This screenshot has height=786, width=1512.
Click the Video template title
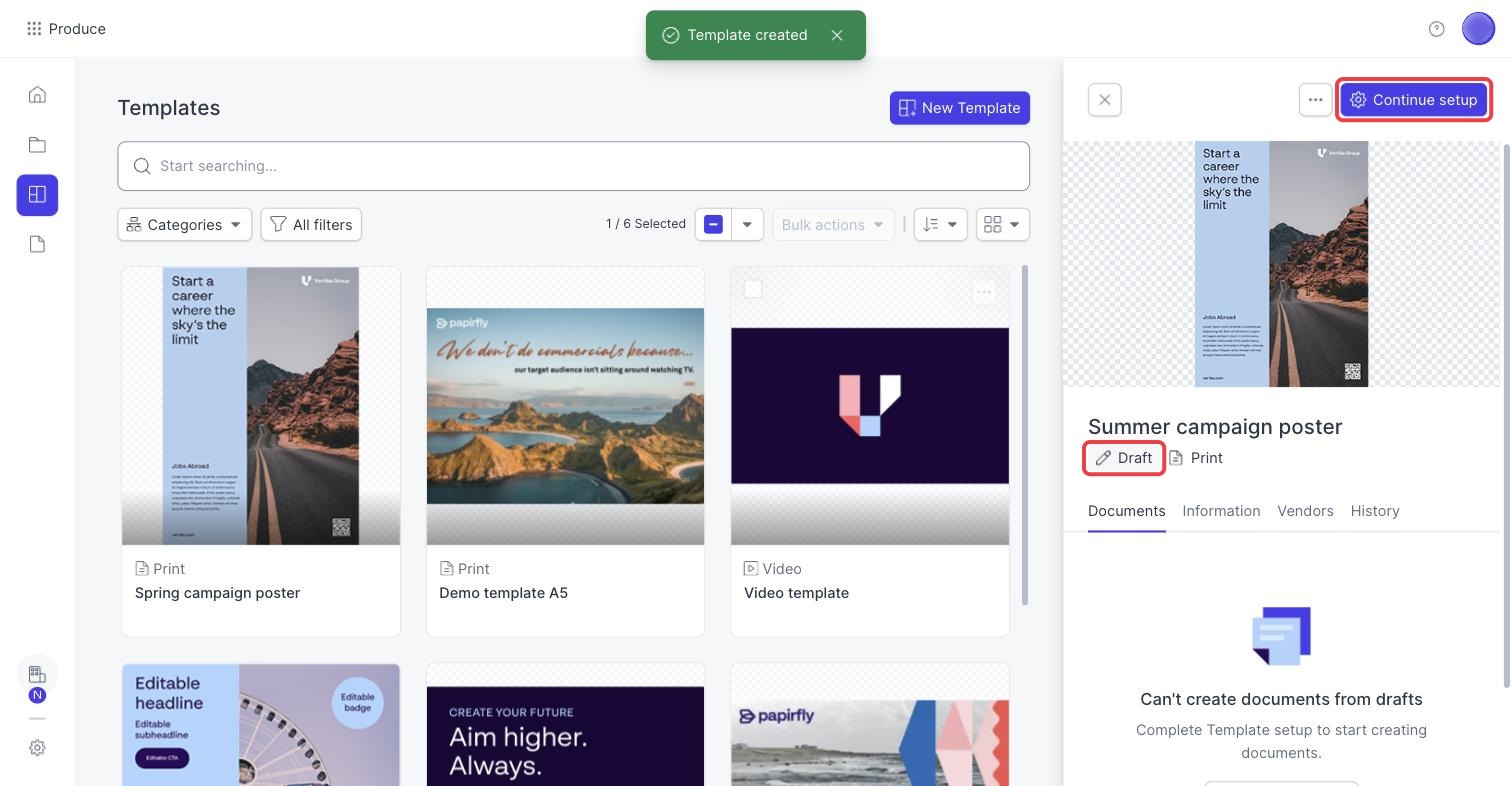click(797, 593)
